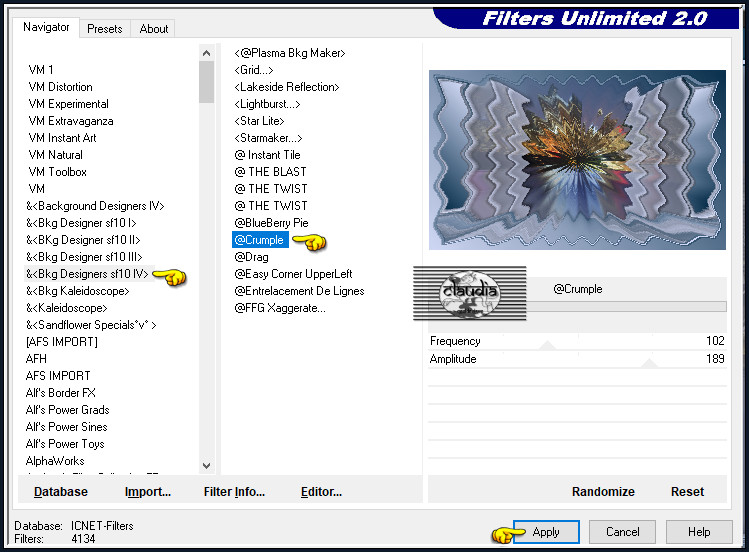Choose @ THE BLAST filter
Image resolution: width=749 pixels, height=552 pixels.
click(270, 172)
